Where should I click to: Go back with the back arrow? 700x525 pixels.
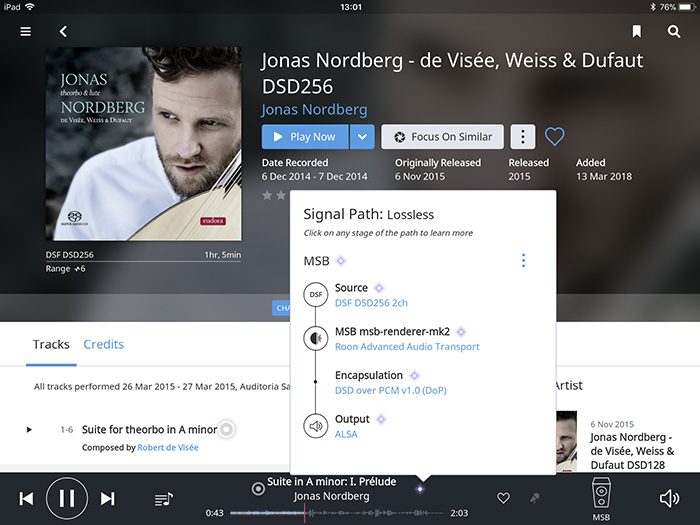point(63,31)
